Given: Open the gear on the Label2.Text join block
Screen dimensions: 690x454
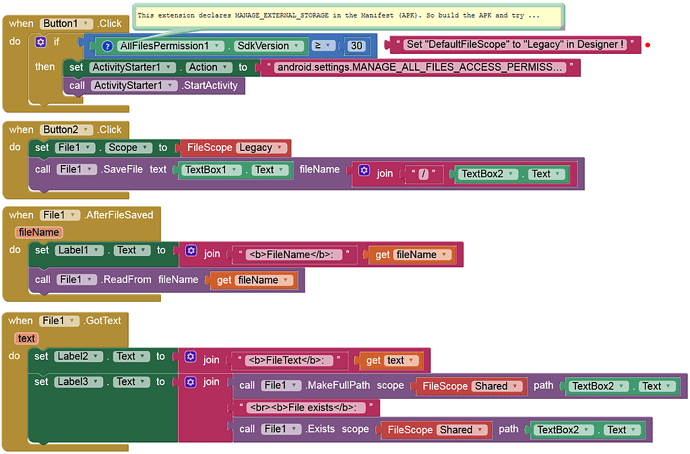Looking at the screenshot, I should click(191, 357).
